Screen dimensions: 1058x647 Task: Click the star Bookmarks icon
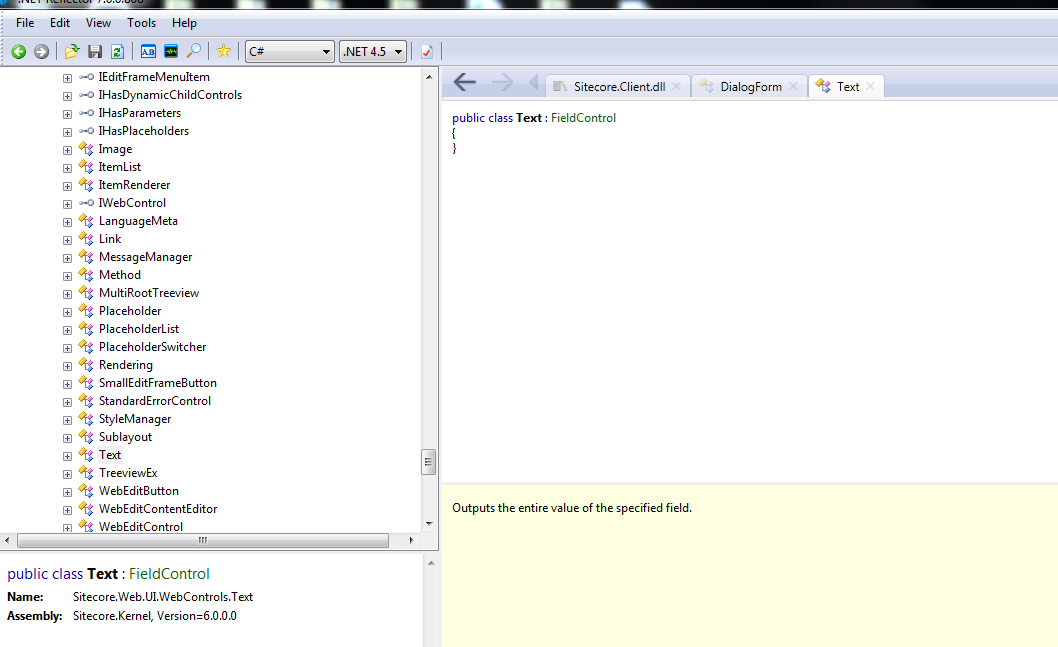tap(223, 51)
